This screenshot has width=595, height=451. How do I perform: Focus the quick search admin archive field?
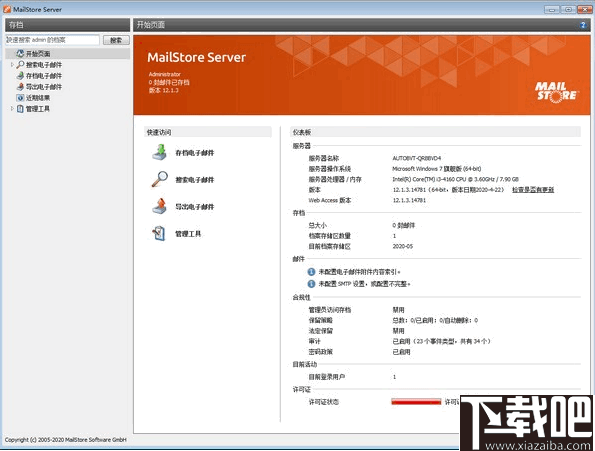[x=52, y=40]
